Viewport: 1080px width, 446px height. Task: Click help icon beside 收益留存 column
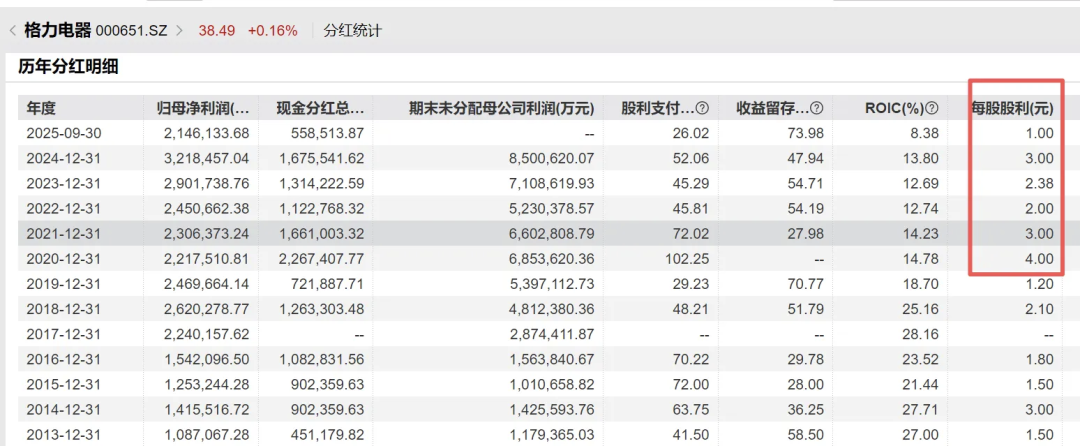(817, 108)
